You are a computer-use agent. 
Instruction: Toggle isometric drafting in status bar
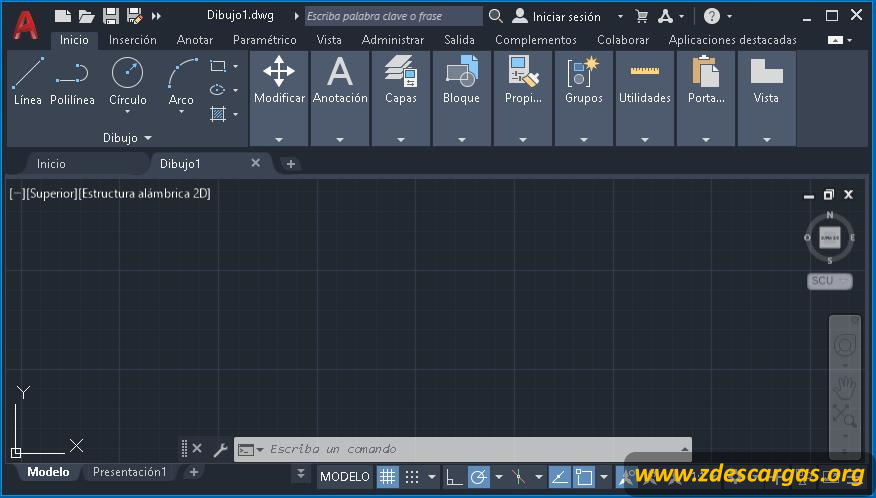(518, 477)
